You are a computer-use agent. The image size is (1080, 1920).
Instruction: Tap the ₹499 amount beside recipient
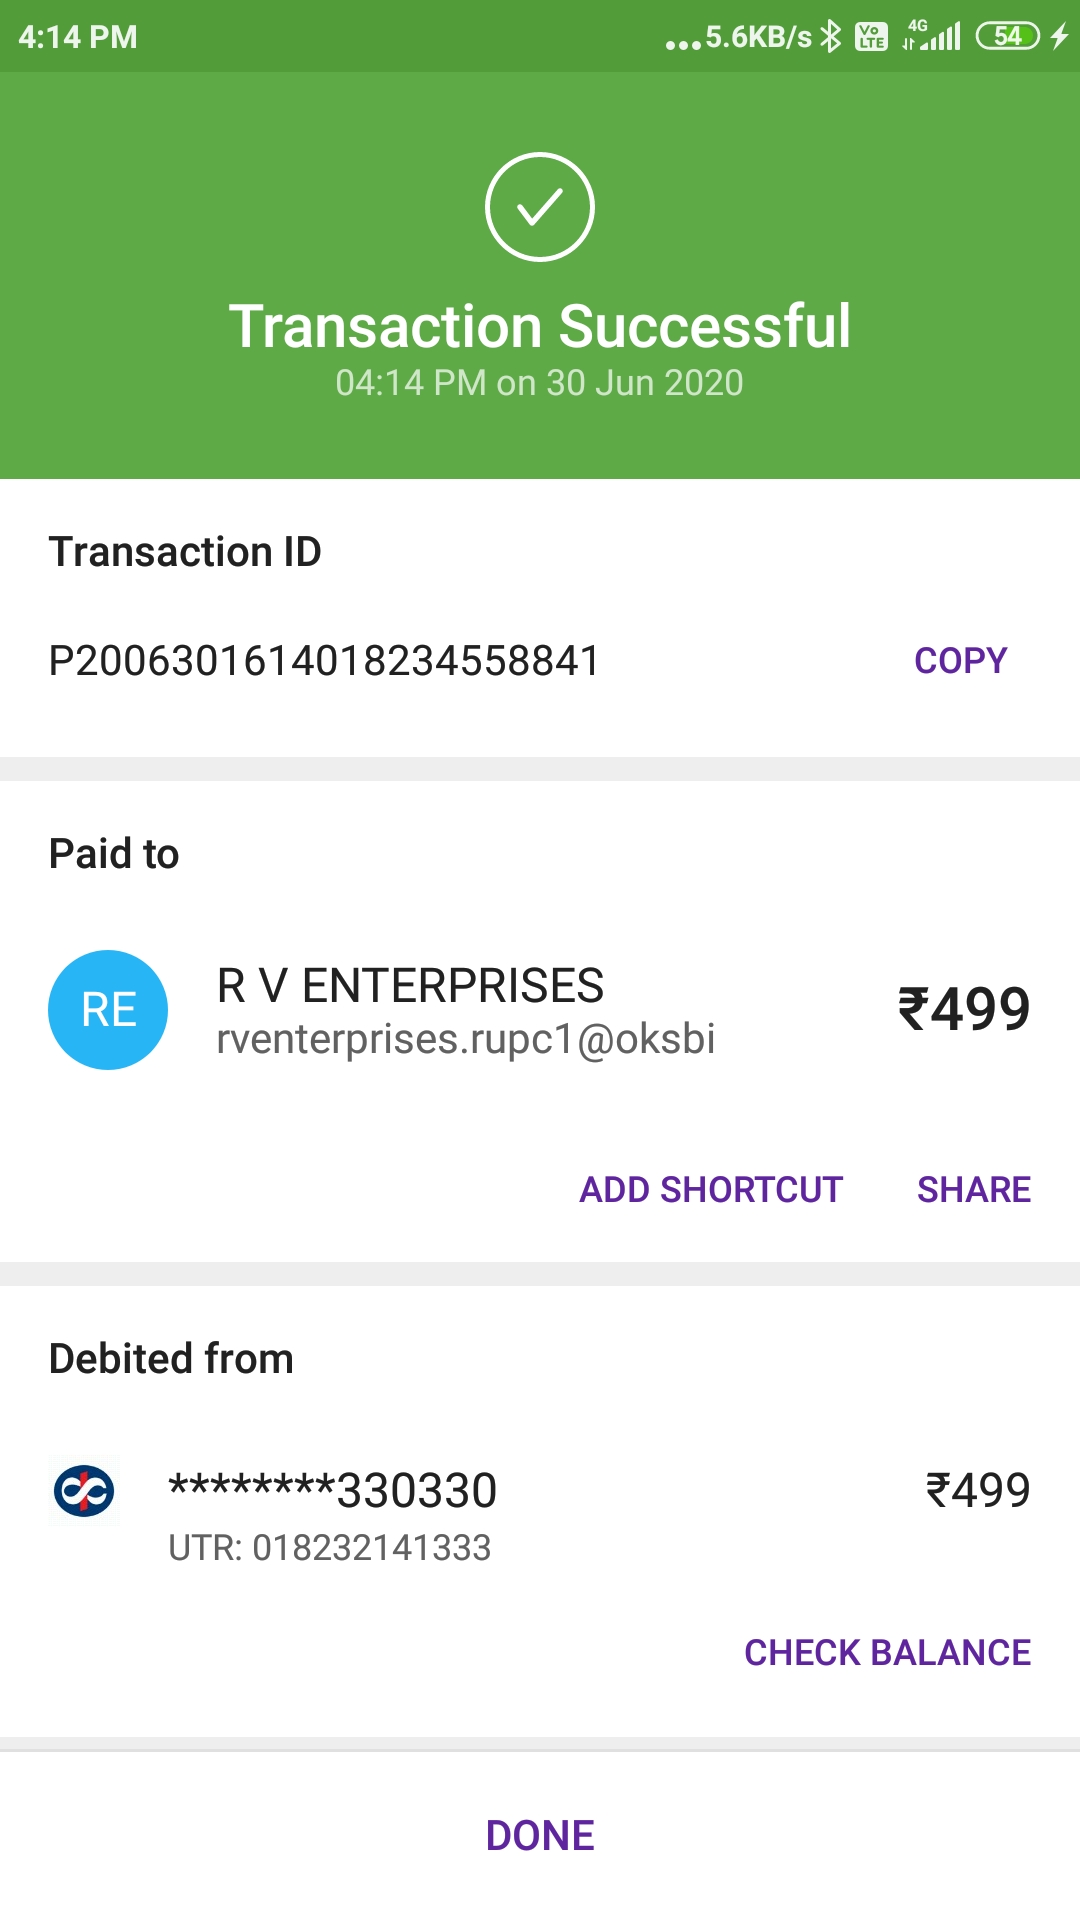pyautogui.click(x=963, y=1008)
